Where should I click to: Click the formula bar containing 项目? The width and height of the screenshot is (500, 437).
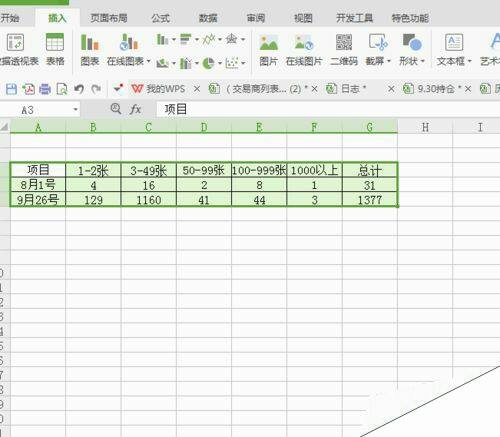pyautogui.click(x=328, y=109)
